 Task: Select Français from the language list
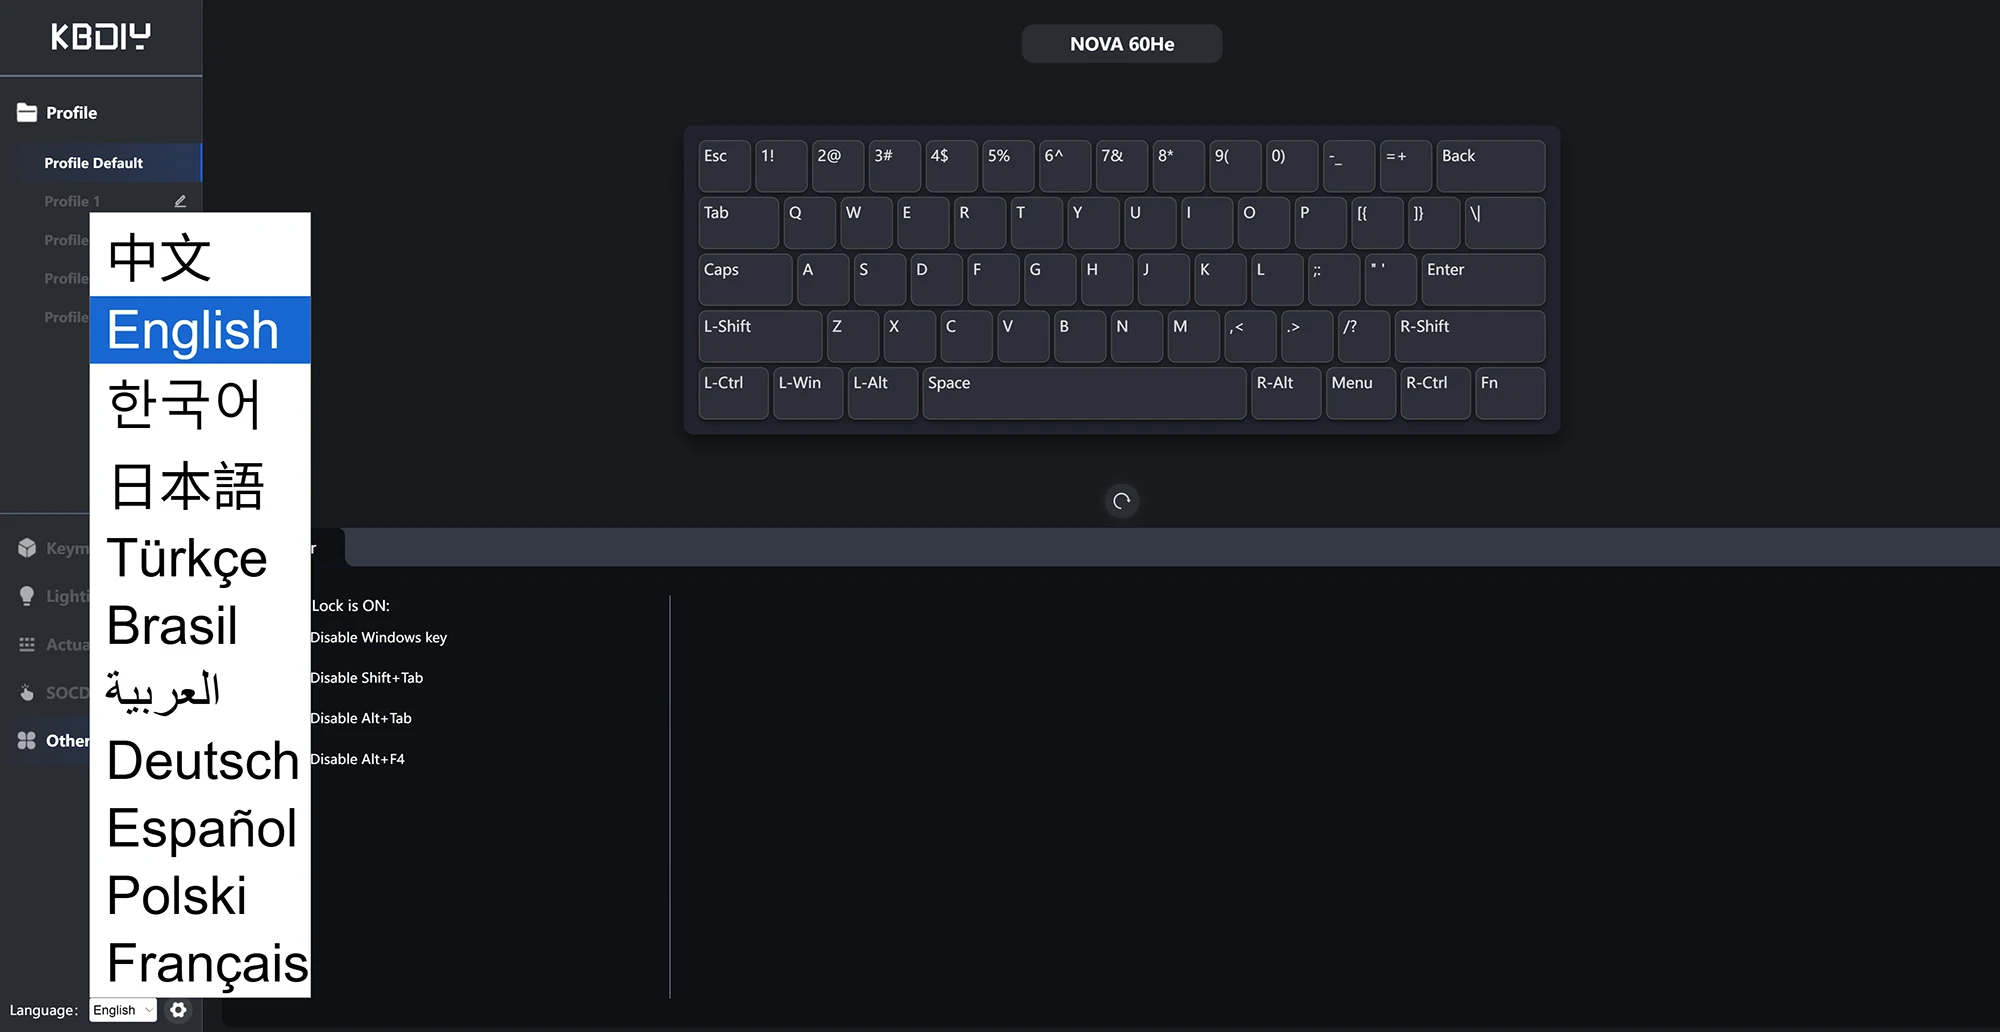200,963
